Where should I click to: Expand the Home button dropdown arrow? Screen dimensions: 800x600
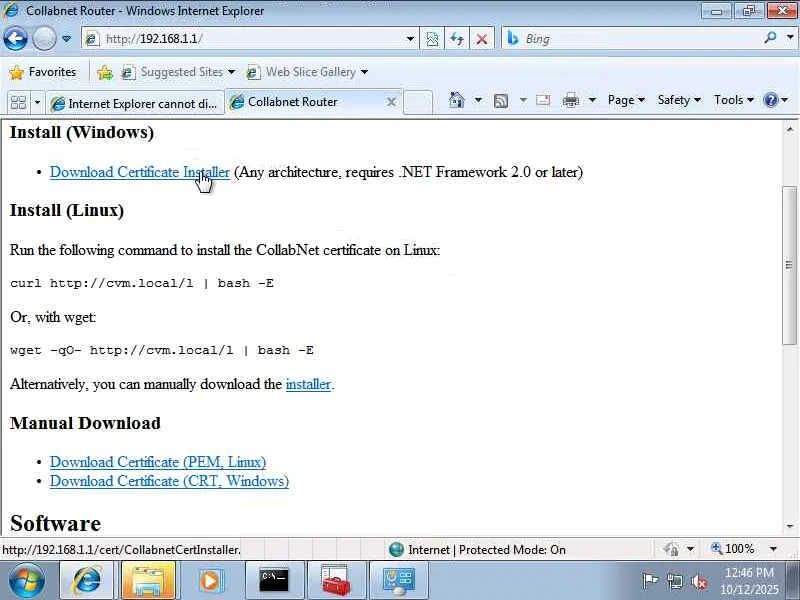point(478,100)
